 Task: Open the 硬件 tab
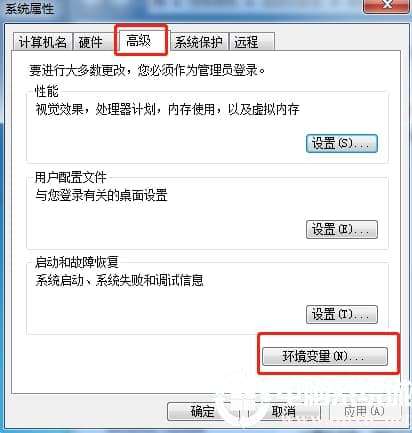(x=91, y=42)
